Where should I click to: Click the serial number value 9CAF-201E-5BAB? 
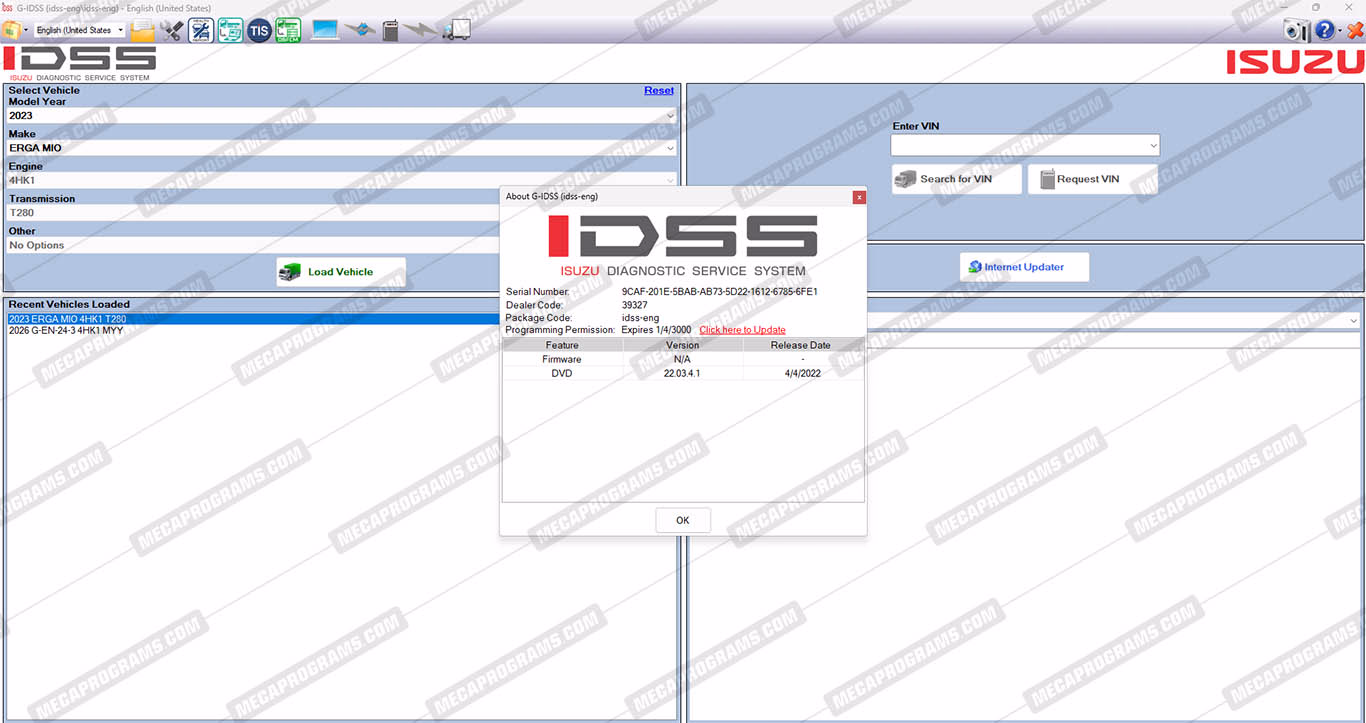point(720,292)
